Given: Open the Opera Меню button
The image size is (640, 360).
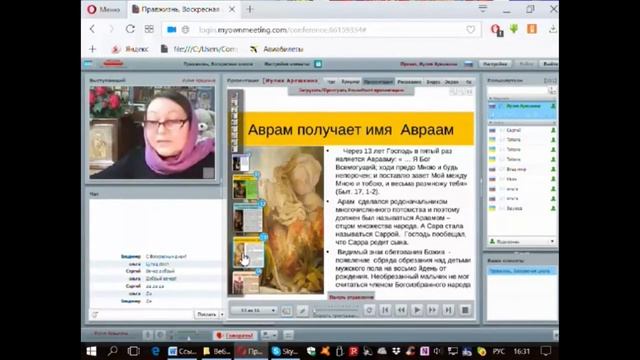Looking at the screenshot, I should click(x=104, y=9).
